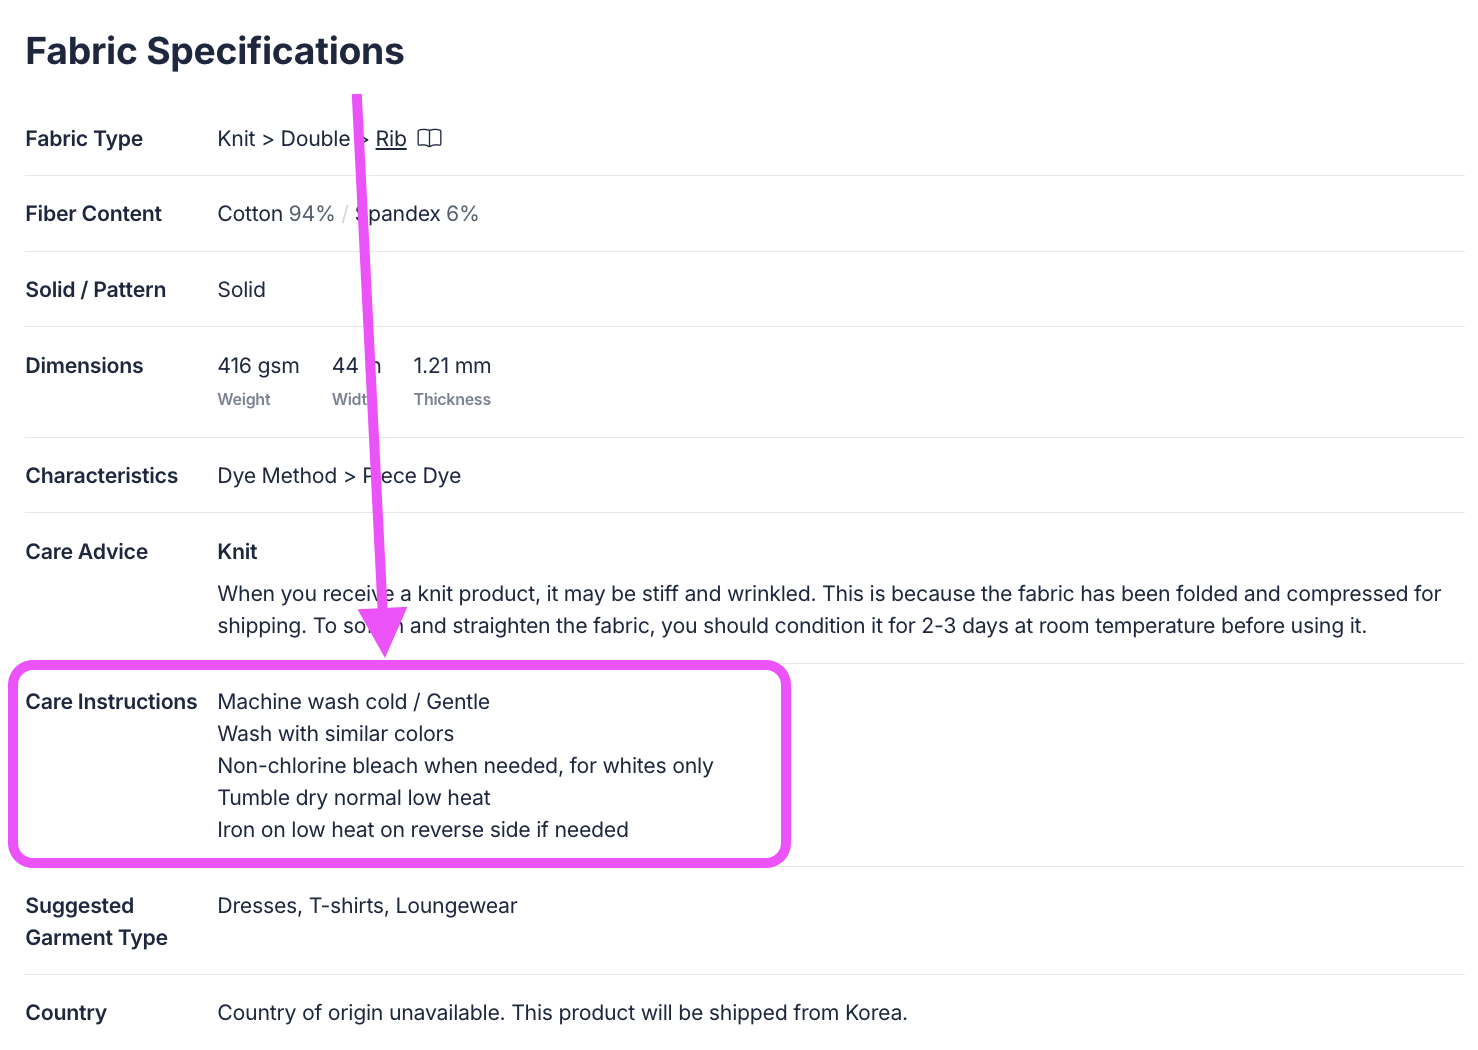1478x1050 pixels.
Task: Click the Country of origin unavailable text
Action: coord(562,1013)
